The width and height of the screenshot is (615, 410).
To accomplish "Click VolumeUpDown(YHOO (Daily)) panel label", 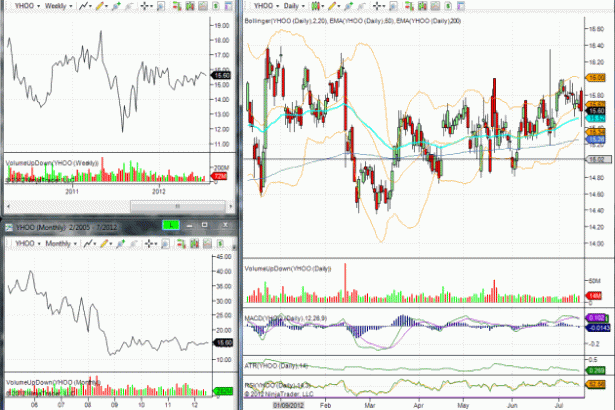I will click(x=288, y=269).
